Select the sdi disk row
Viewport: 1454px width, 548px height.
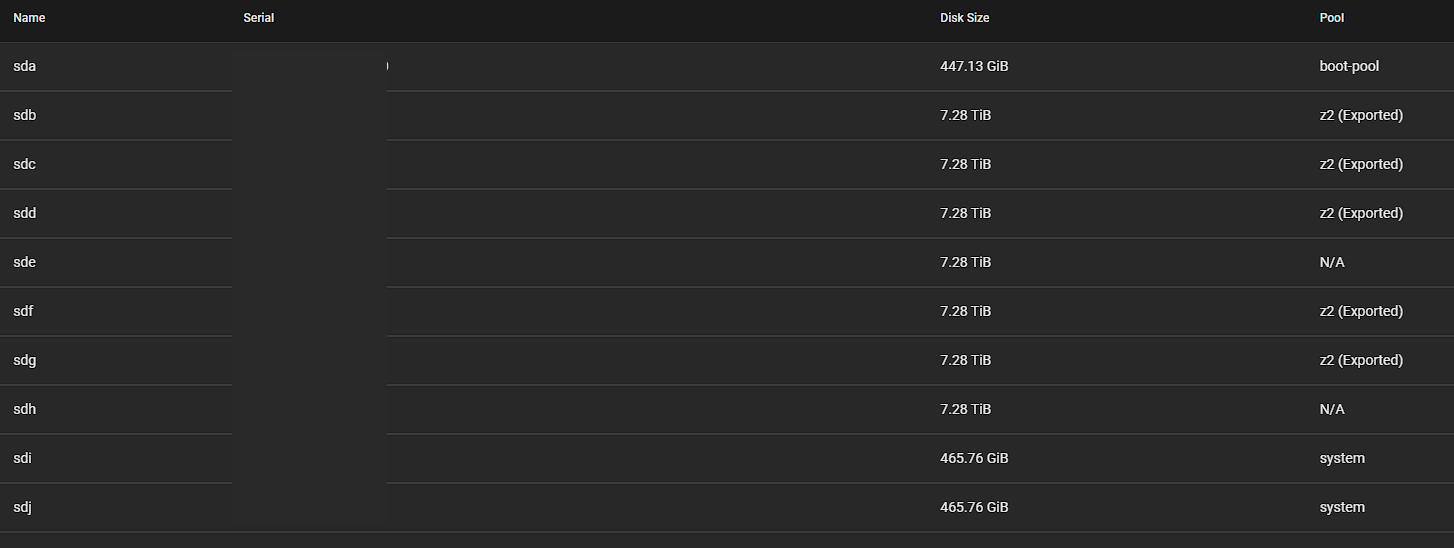(727, 458)
